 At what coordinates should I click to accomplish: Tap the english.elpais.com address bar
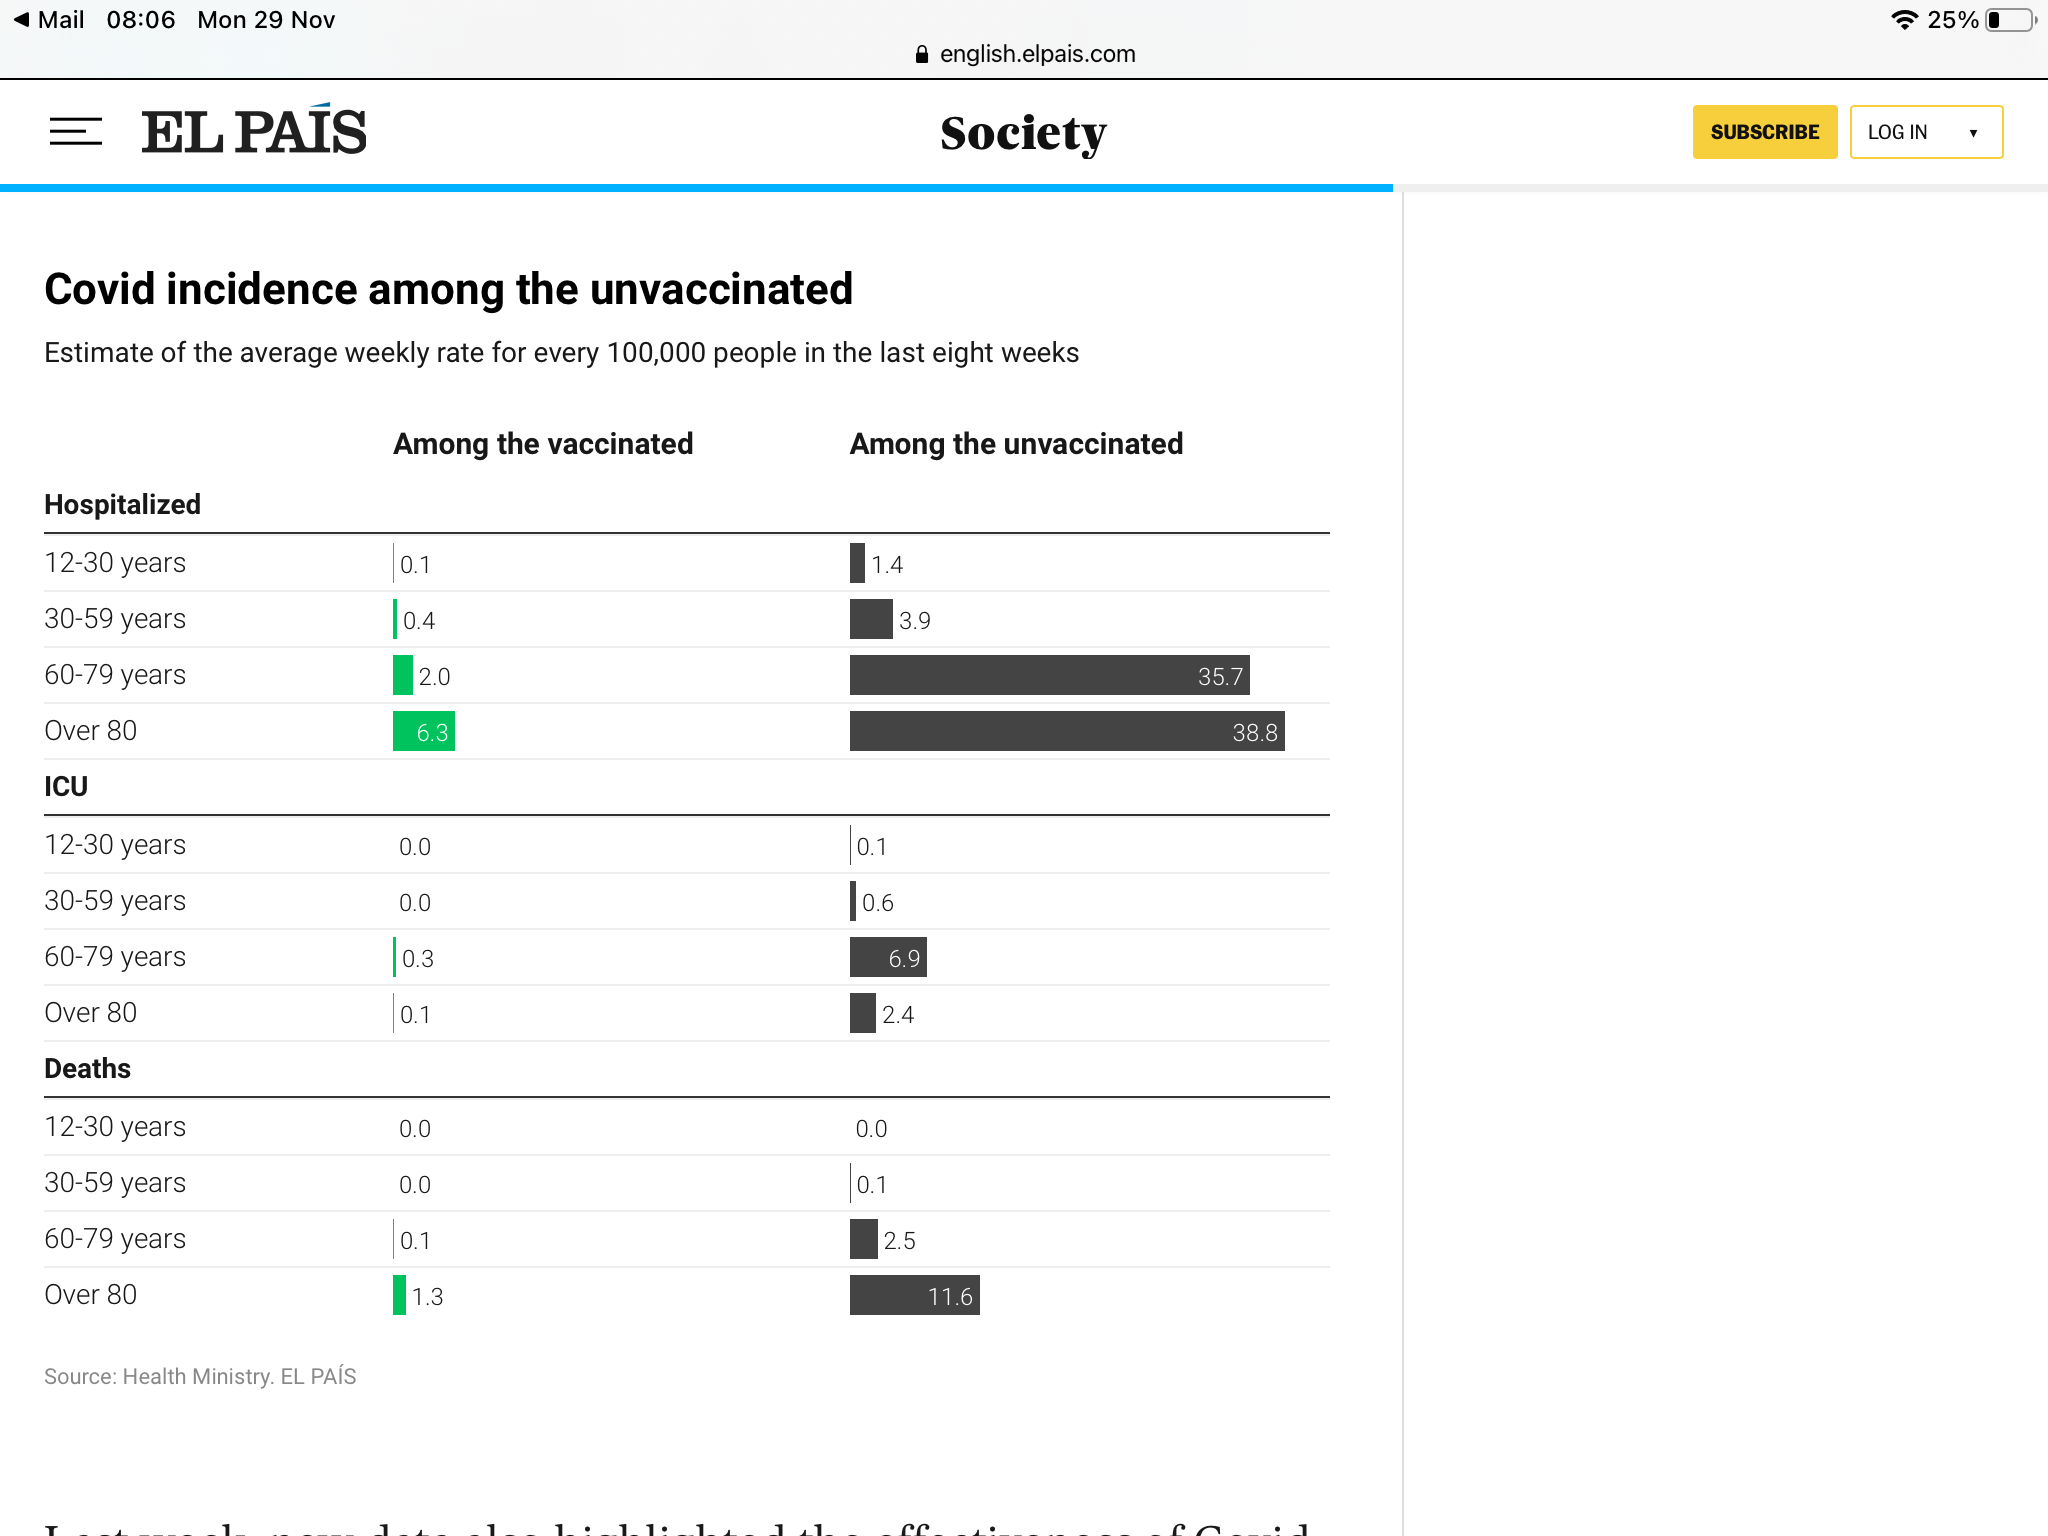tap(1037, 54)
